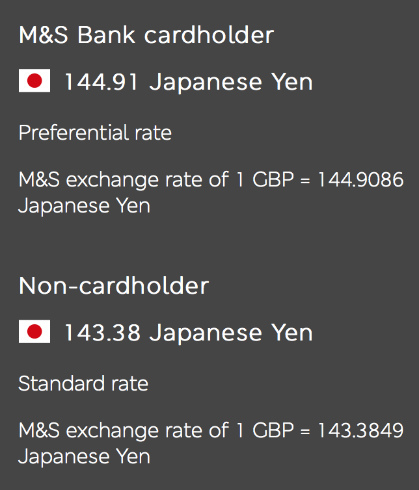
Task: Click the Japan flag beside 143.38 Japanese Yen
Action: (34, 332)
